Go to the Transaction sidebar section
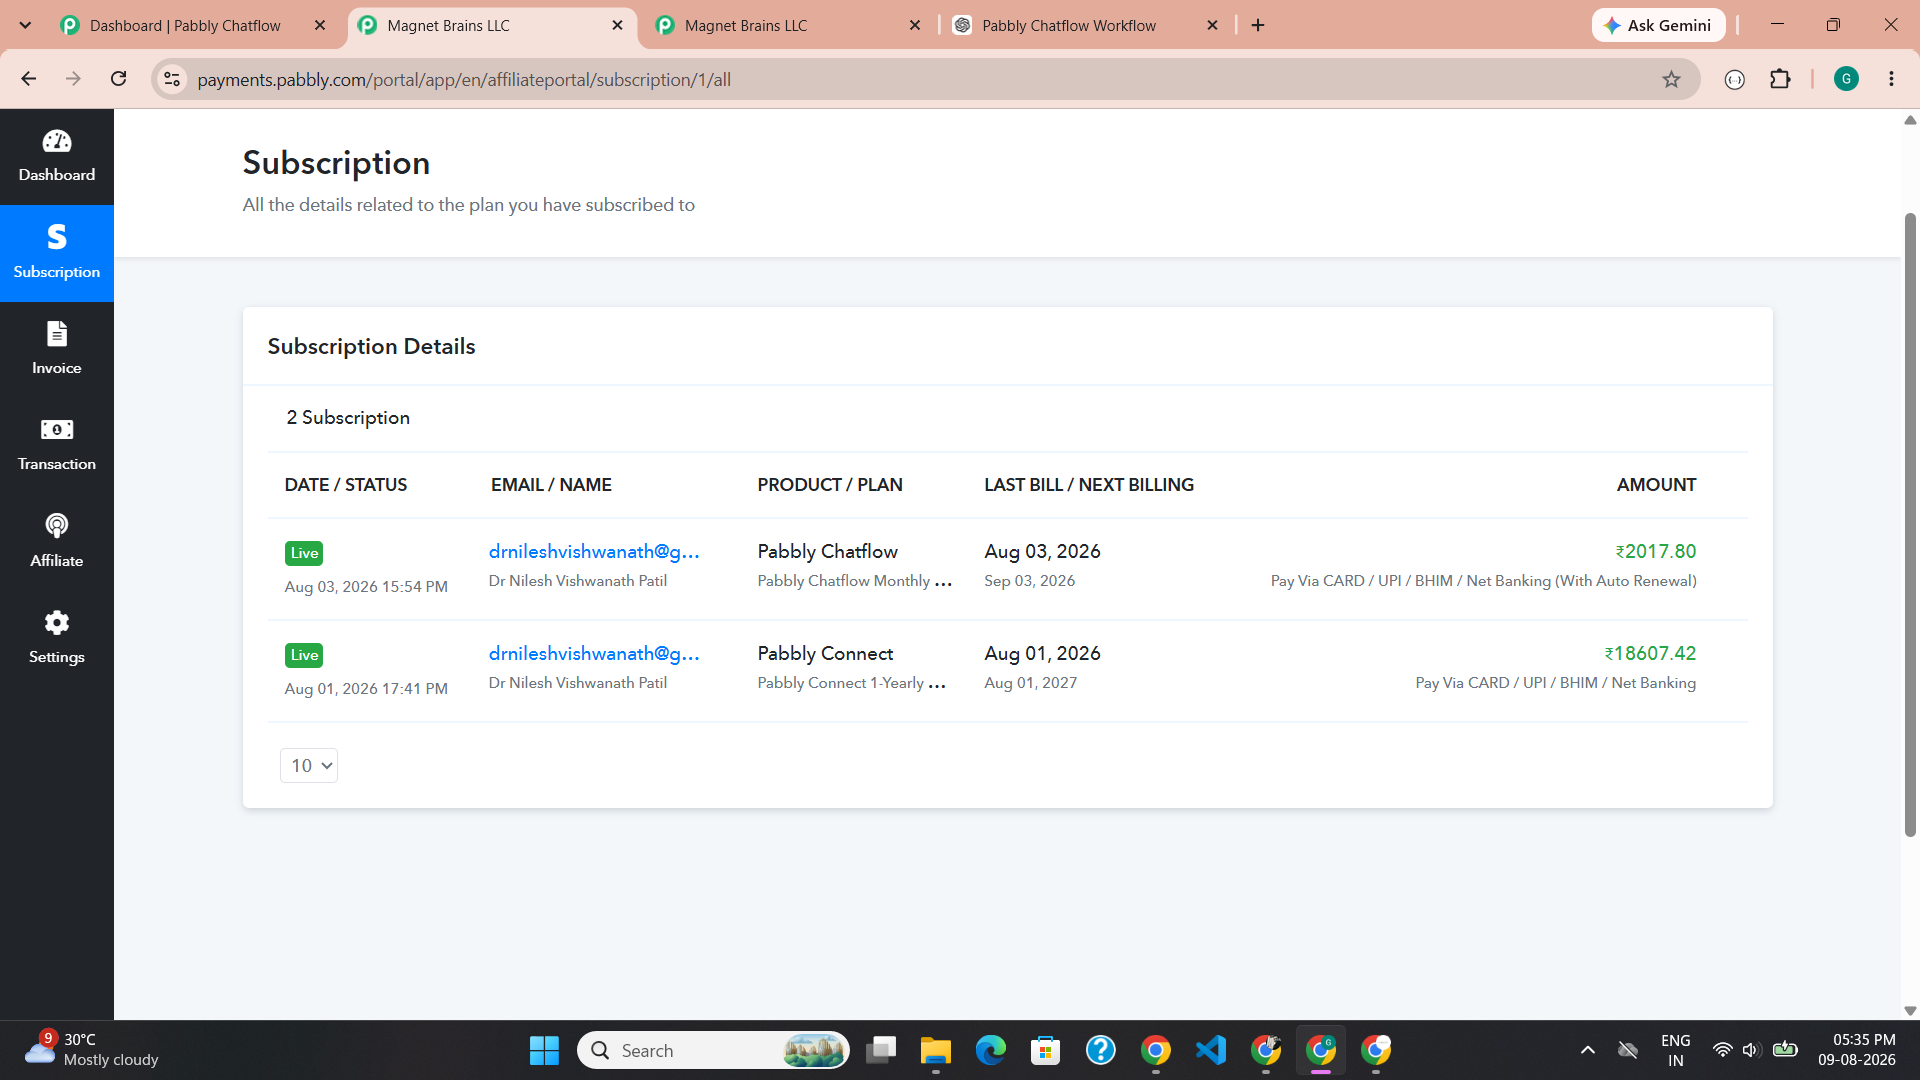Screen dimensions: 1920x1080 click(57, 445)
